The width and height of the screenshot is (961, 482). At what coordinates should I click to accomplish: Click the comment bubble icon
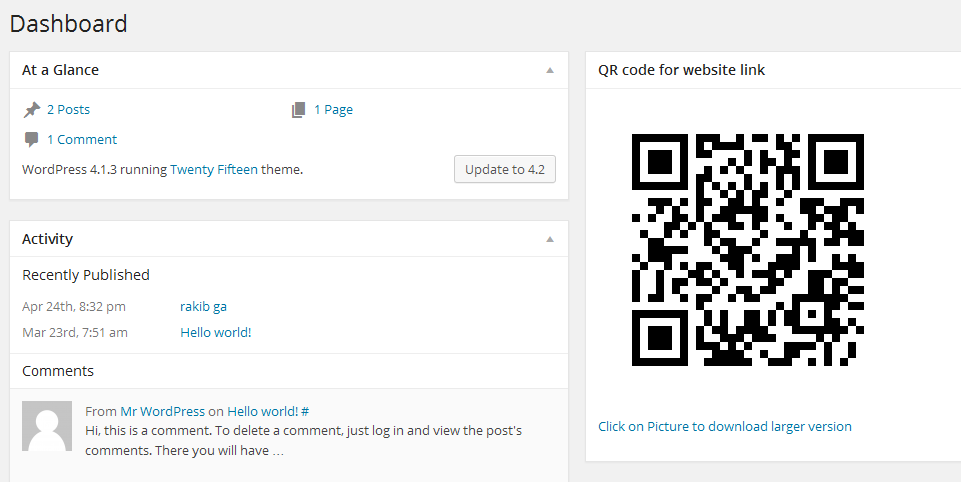point(32,140)
